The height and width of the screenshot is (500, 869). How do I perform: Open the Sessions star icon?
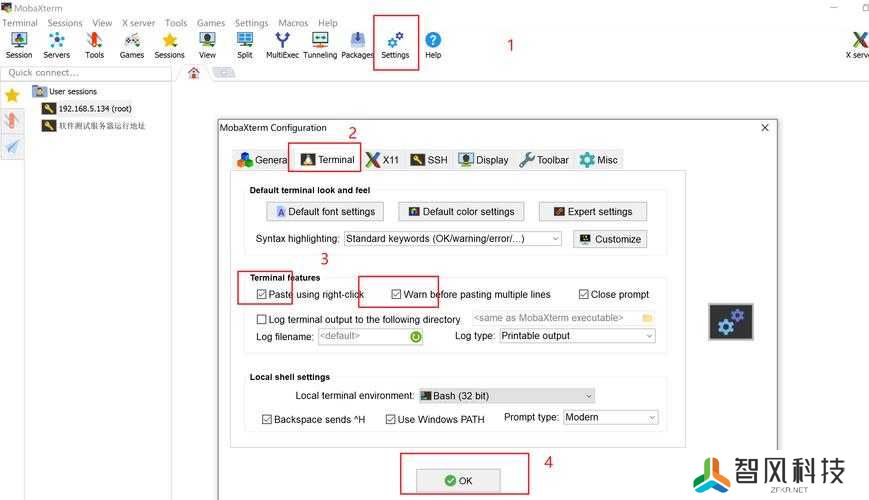coord(170,45)
